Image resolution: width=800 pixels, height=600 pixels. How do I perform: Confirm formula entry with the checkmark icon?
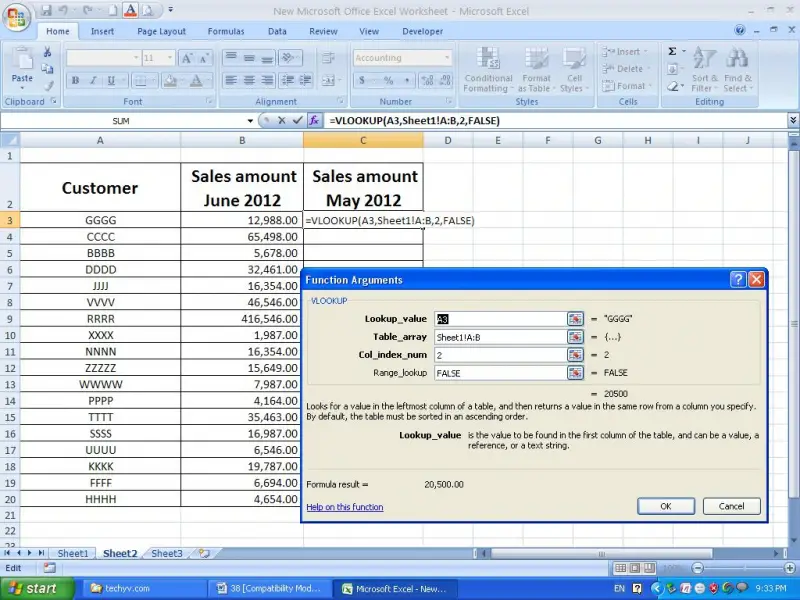pyautogui.click(x=298, y=120)
